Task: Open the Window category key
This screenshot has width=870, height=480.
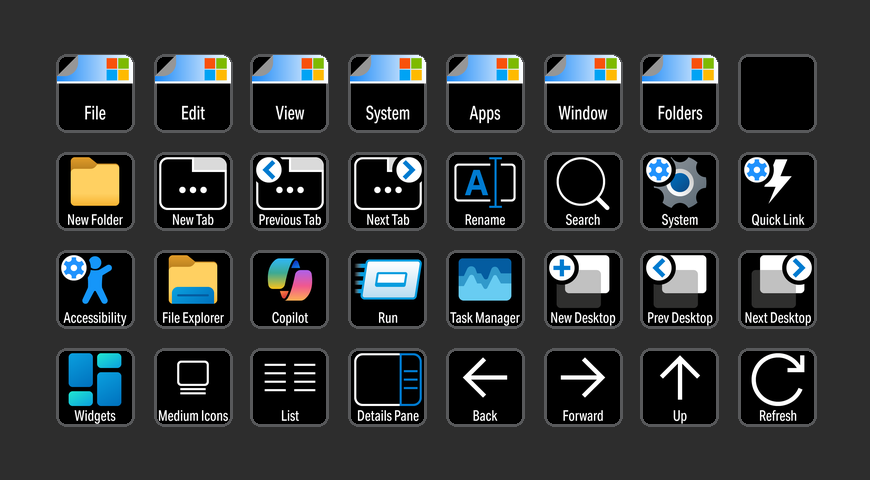Action: tap(583, 93)
